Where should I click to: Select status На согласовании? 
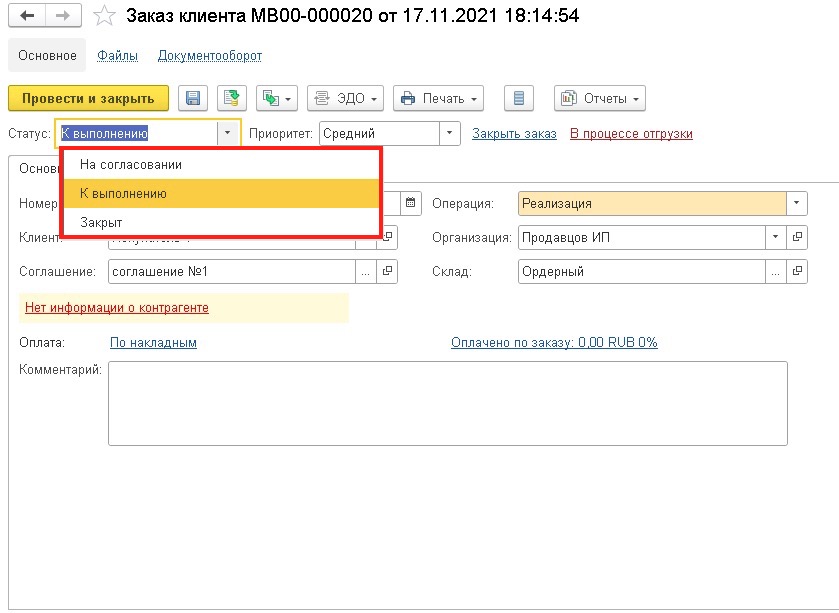click(x=221, y=165)
